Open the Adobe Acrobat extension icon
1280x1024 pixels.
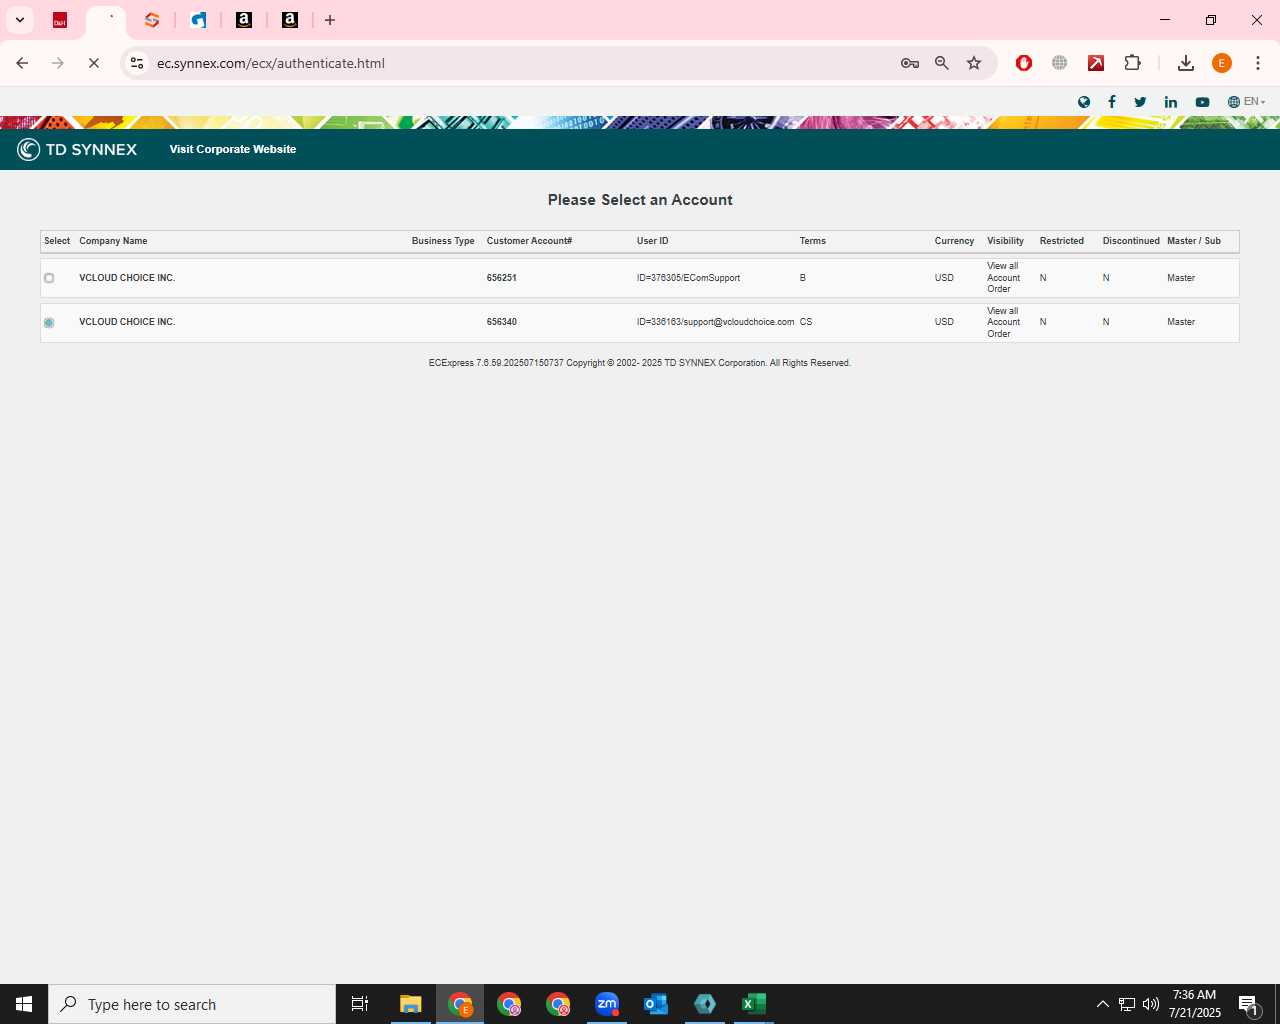(x=1096, y=63)
